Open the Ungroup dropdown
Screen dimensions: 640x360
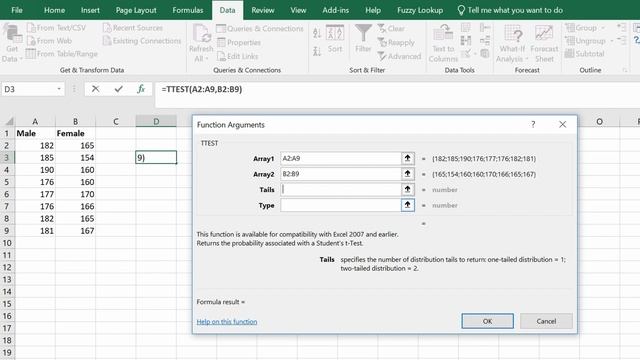[x=589, y=41]
